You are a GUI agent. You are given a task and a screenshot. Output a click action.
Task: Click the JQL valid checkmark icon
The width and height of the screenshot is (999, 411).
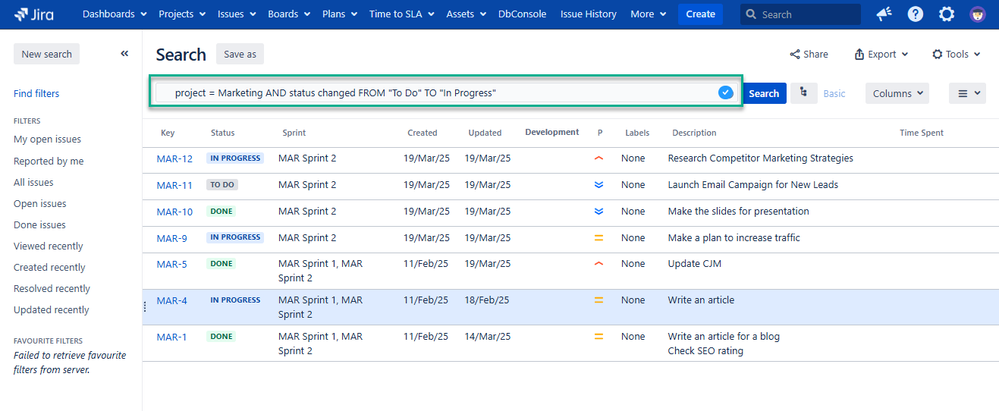(x=725, y=93)
